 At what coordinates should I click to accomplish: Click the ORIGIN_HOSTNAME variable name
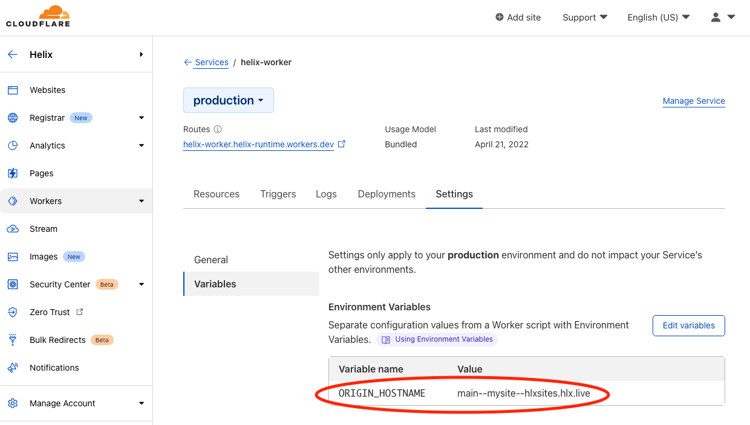point(382,393)
